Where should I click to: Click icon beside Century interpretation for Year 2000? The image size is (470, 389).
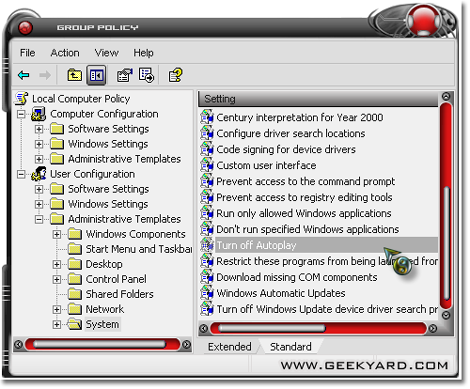click(x=207, y=117)
